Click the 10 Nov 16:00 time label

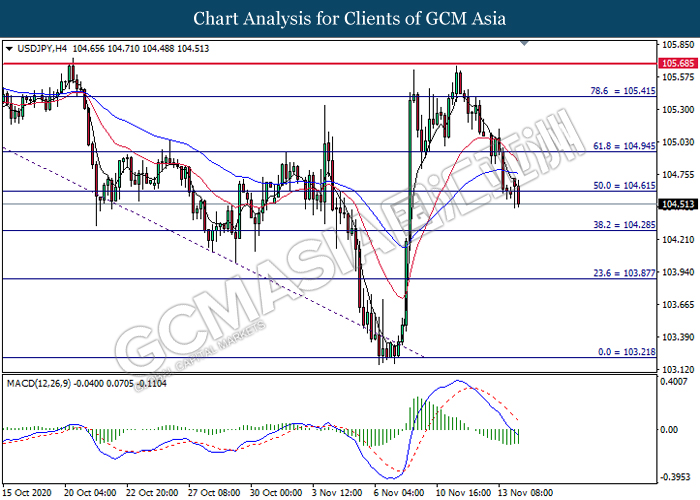pos(463,492)
